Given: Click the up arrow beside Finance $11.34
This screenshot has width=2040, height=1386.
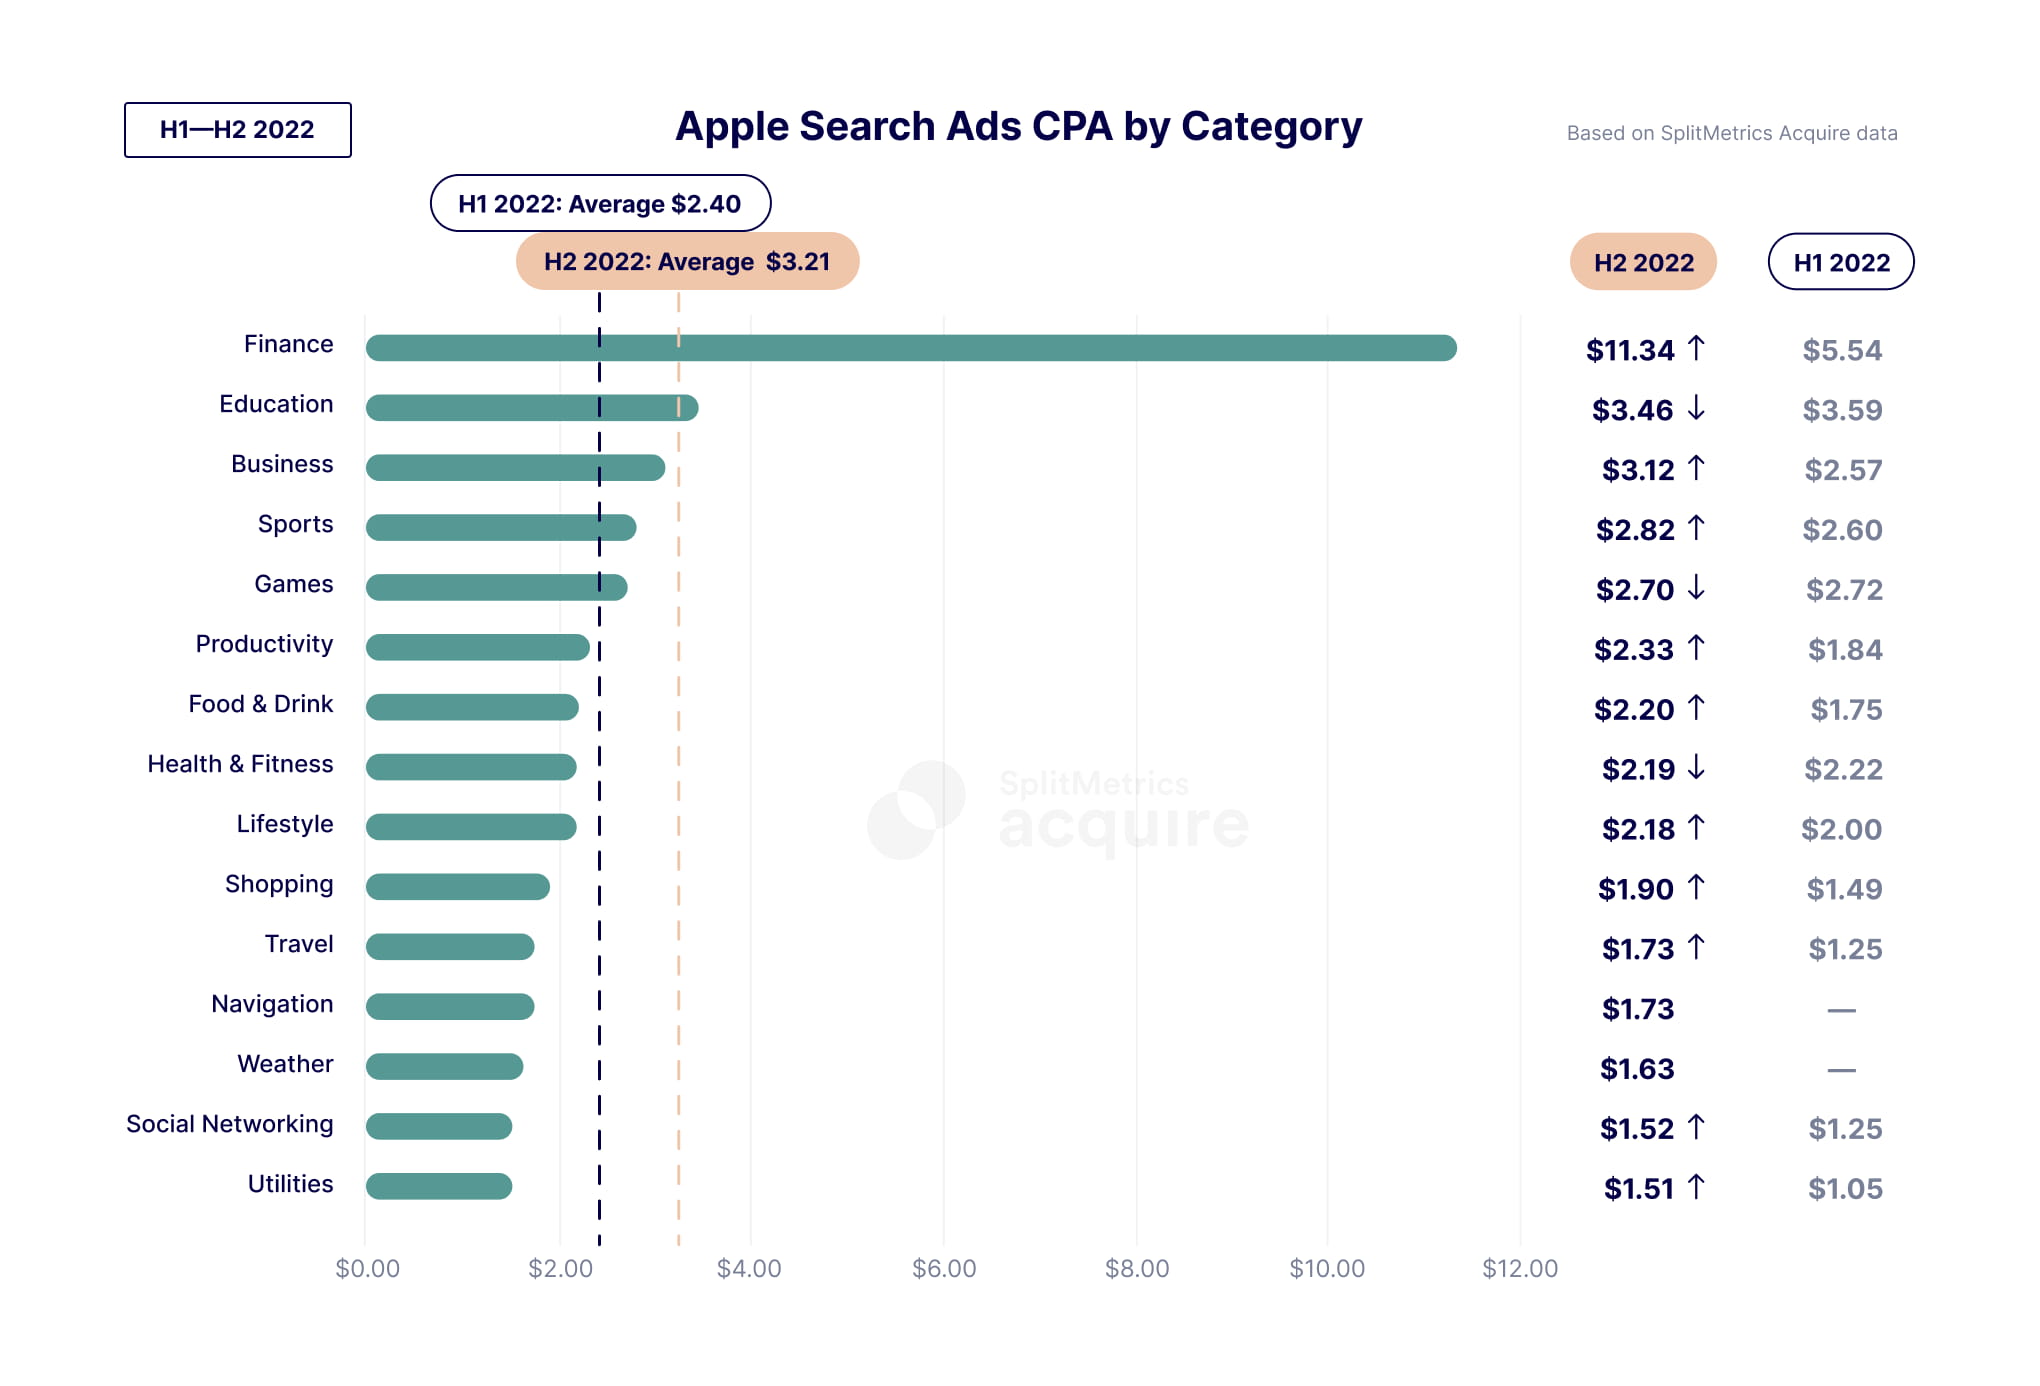Looking at the screenshot, I should tap(1696, 348).
